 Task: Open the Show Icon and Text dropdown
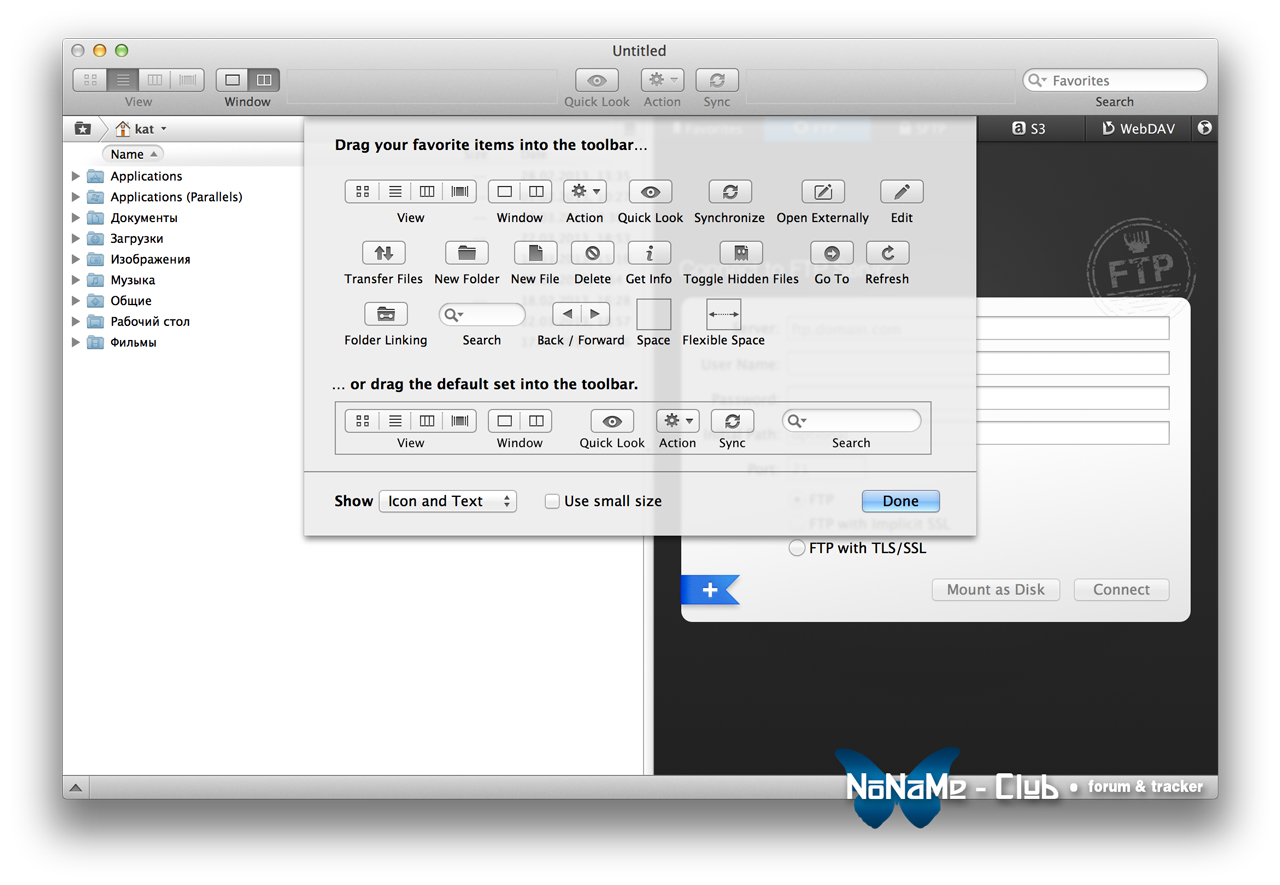pos(447,502)
